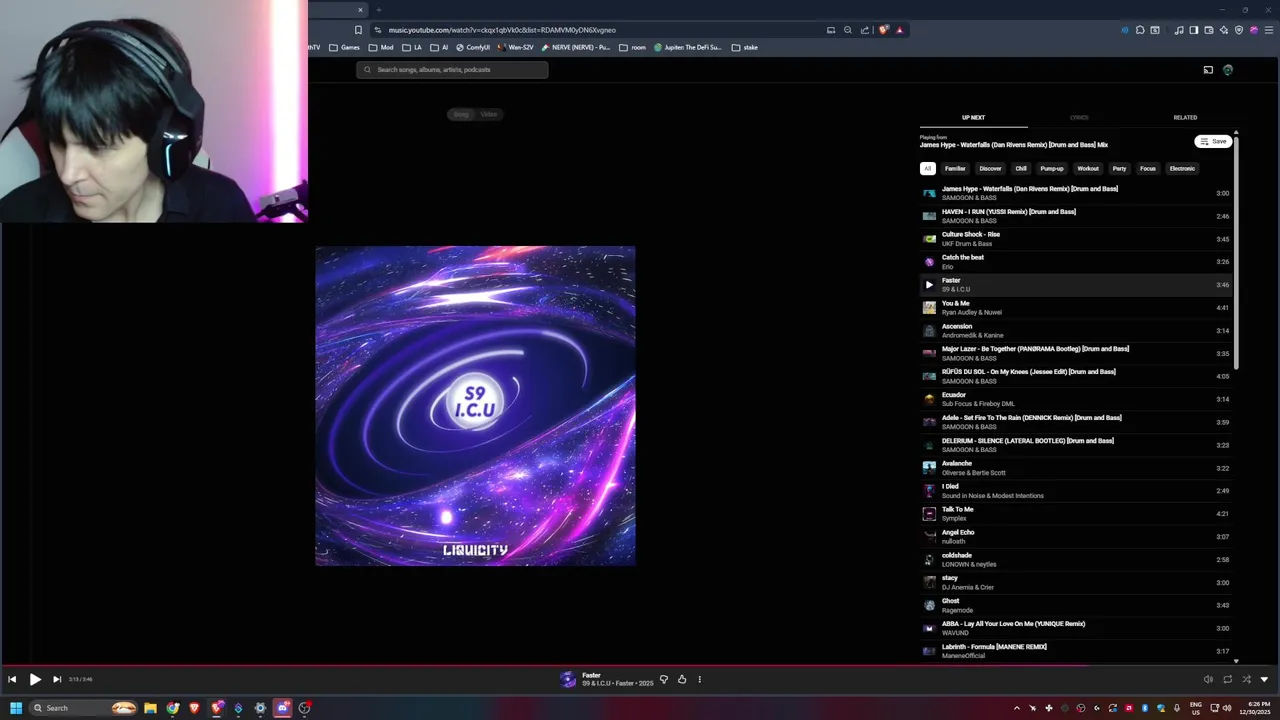
Task: Open the account avatar menu
Action: coord(1228,70)
